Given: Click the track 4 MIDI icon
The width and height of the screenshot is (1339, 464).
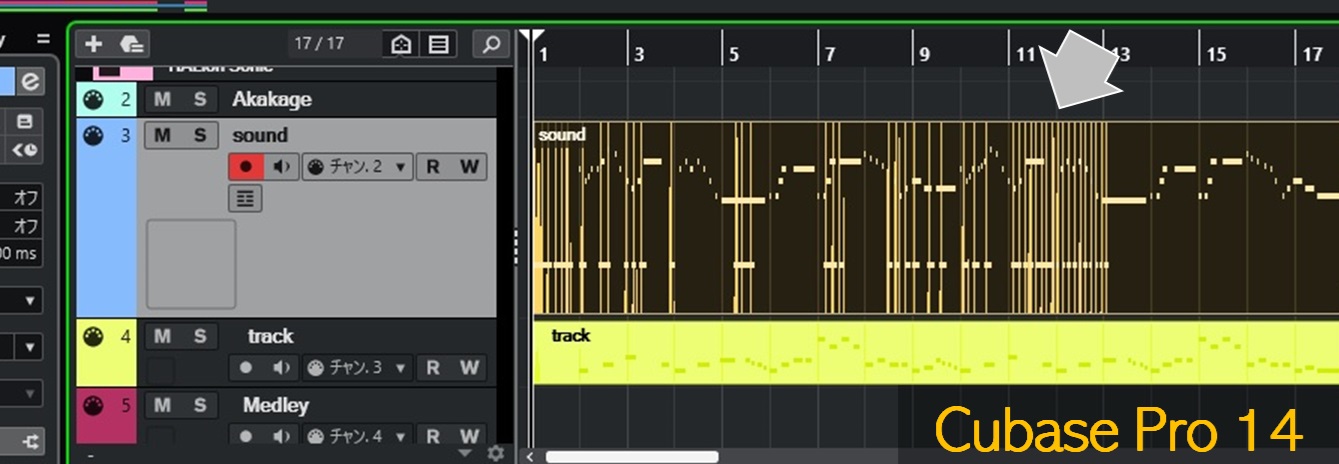Looking at the screenshot, I should coord(93,337).
